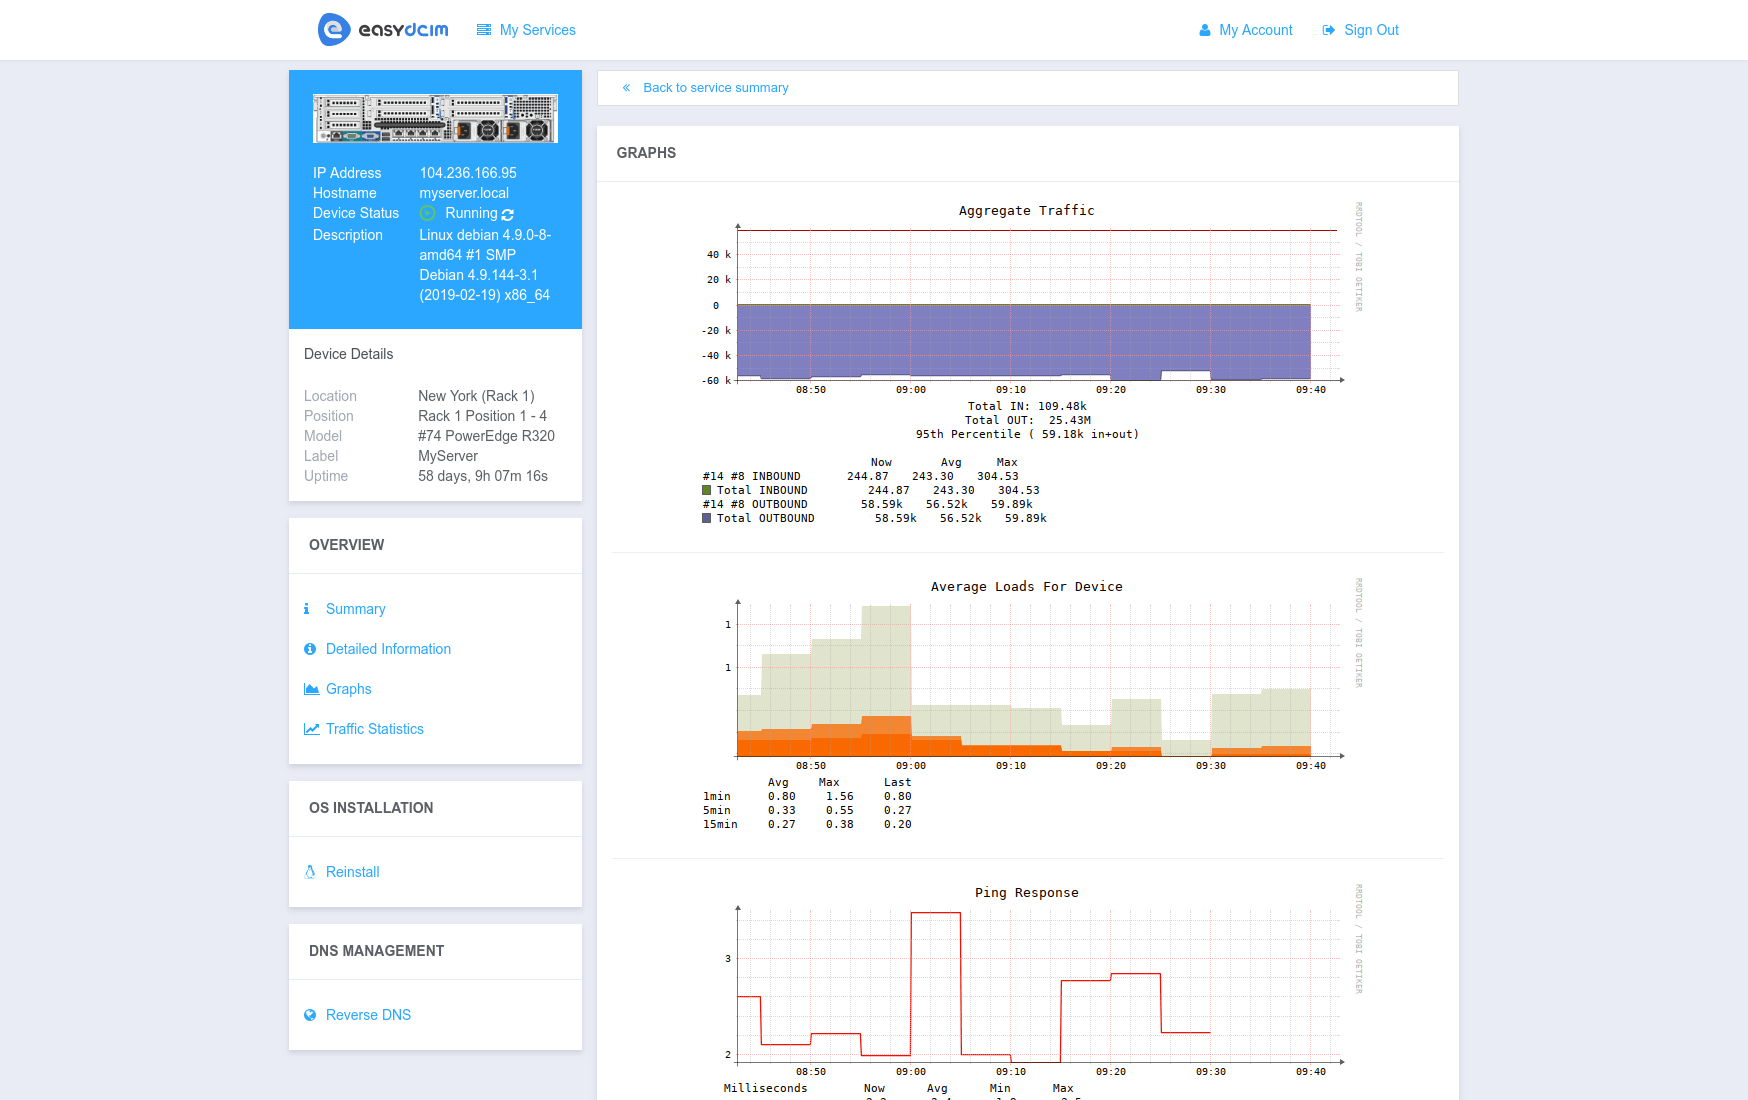Image resolution: width=1748 pixels, height=1100 pixels.
Task: Click the Traffic Statistics line chart icon
Action: 311,729
